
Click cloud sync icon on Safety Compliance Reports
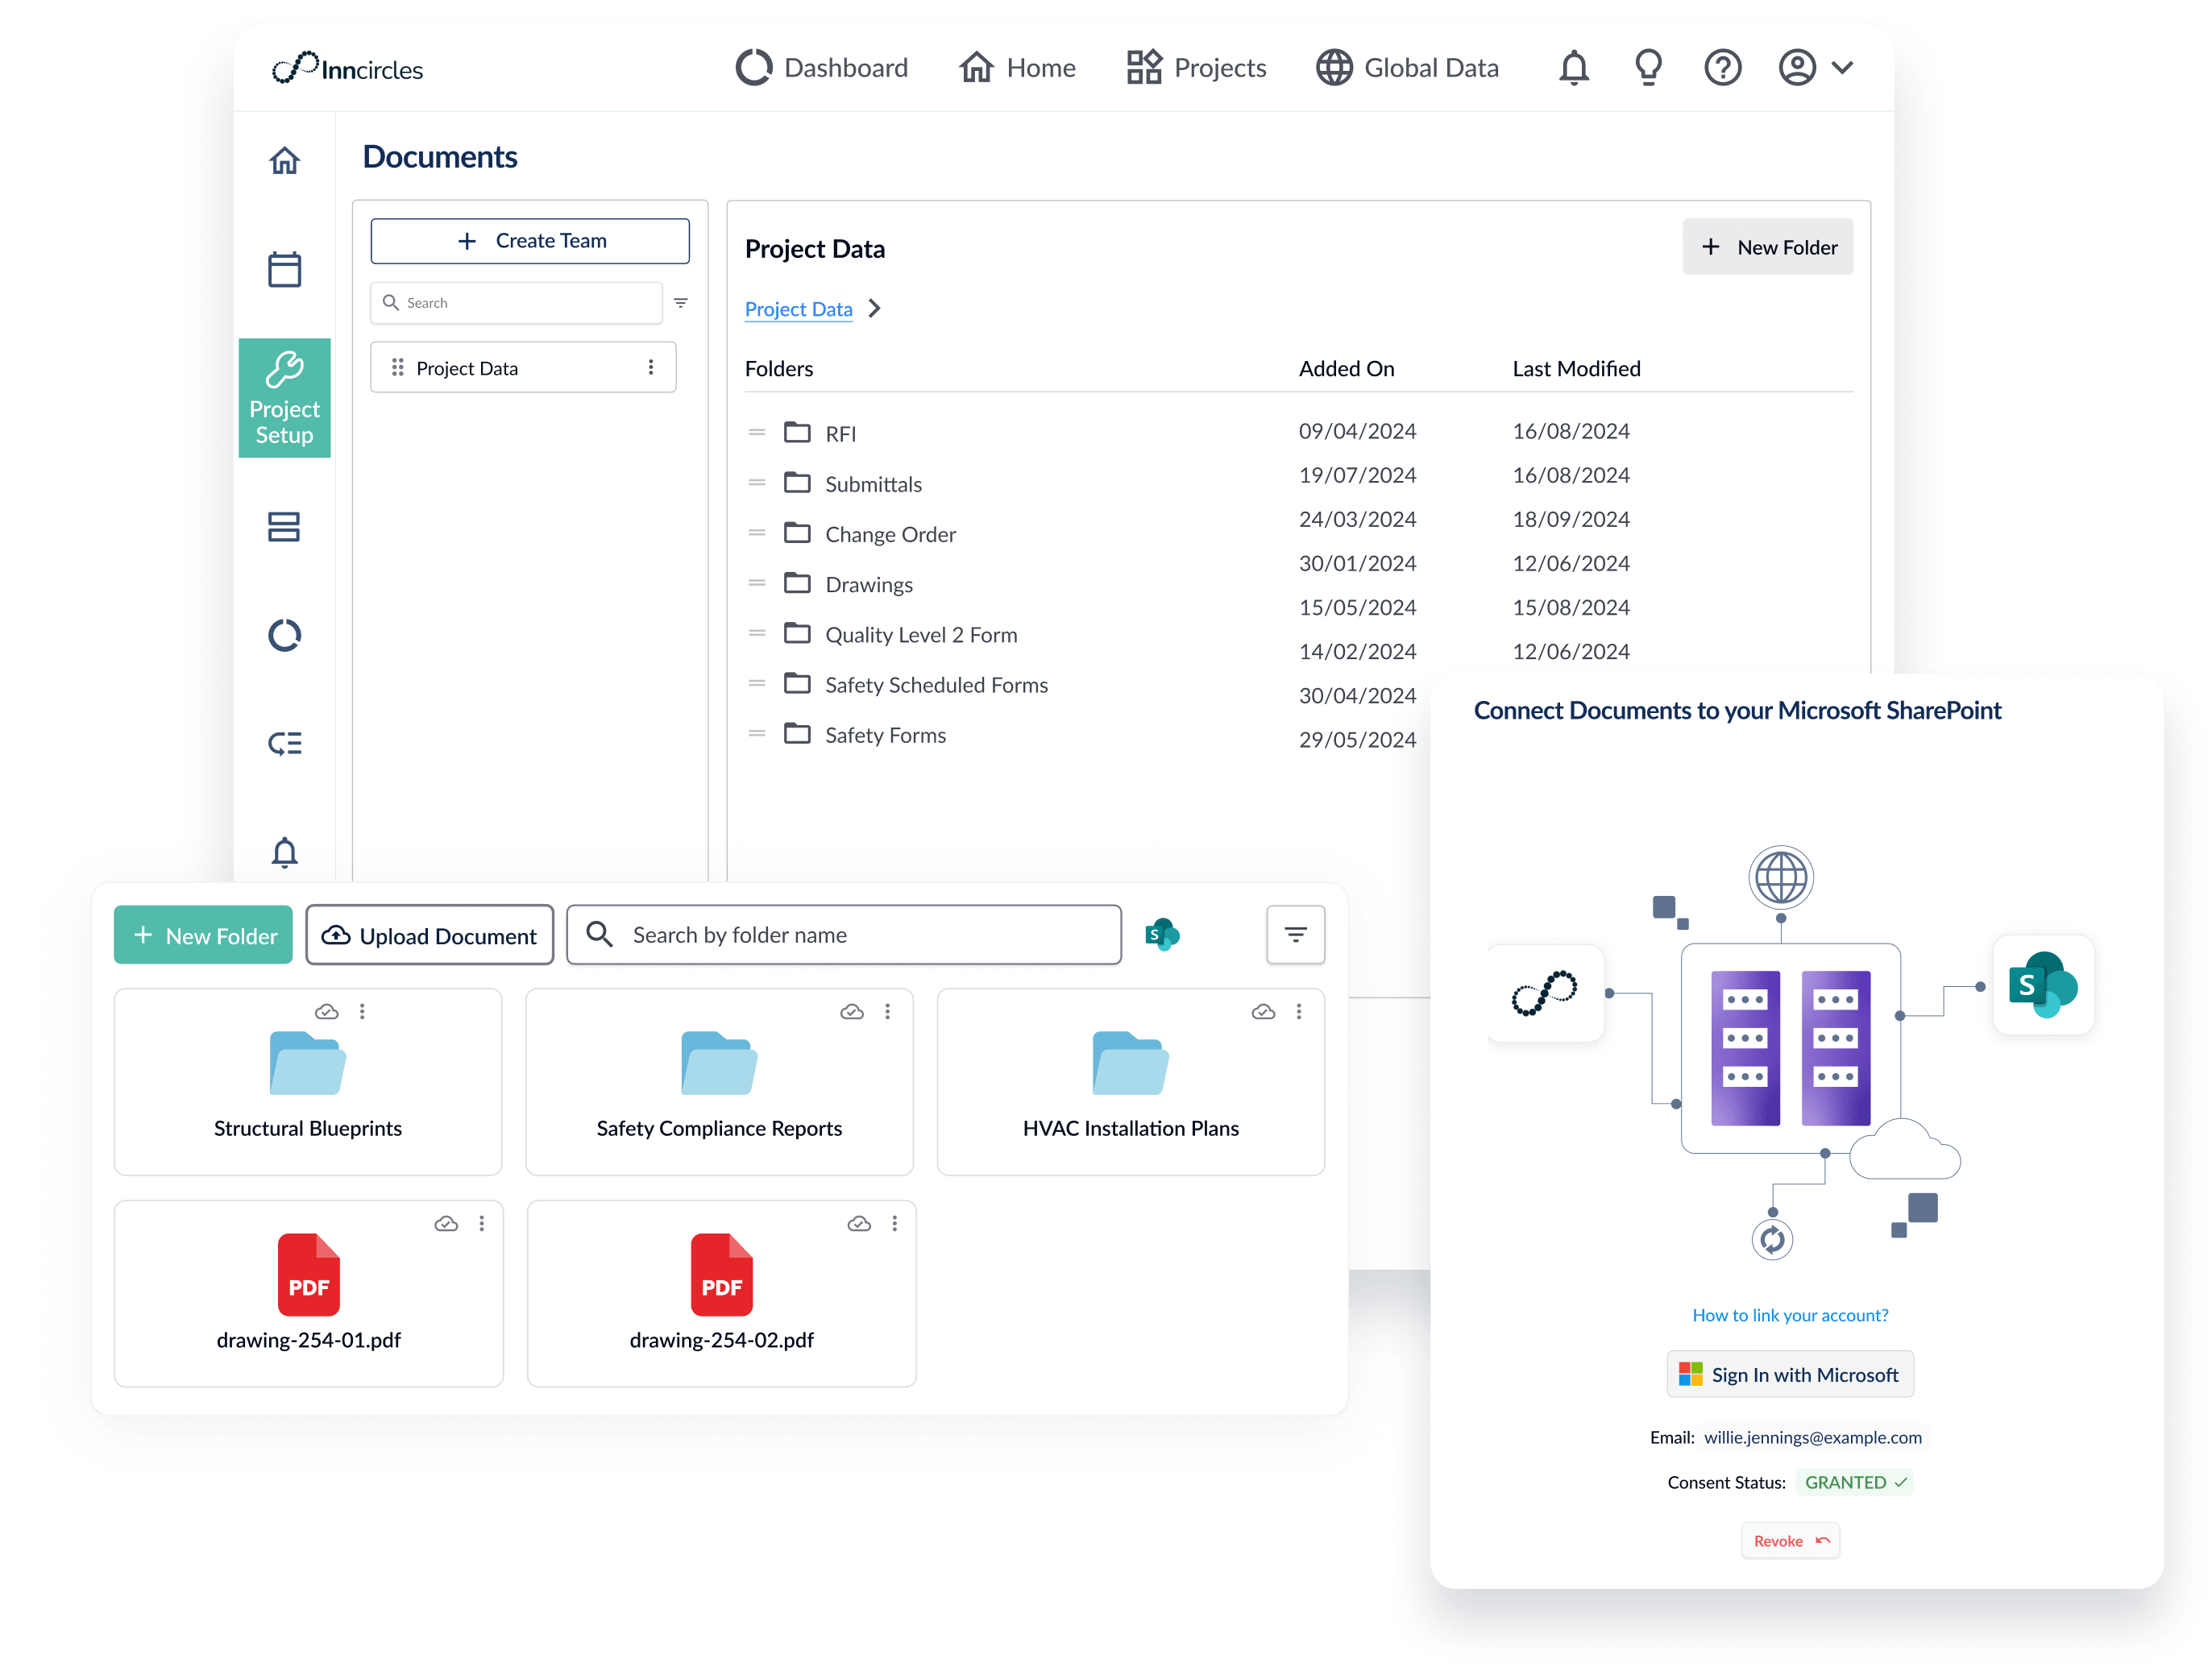[852, 1012]
